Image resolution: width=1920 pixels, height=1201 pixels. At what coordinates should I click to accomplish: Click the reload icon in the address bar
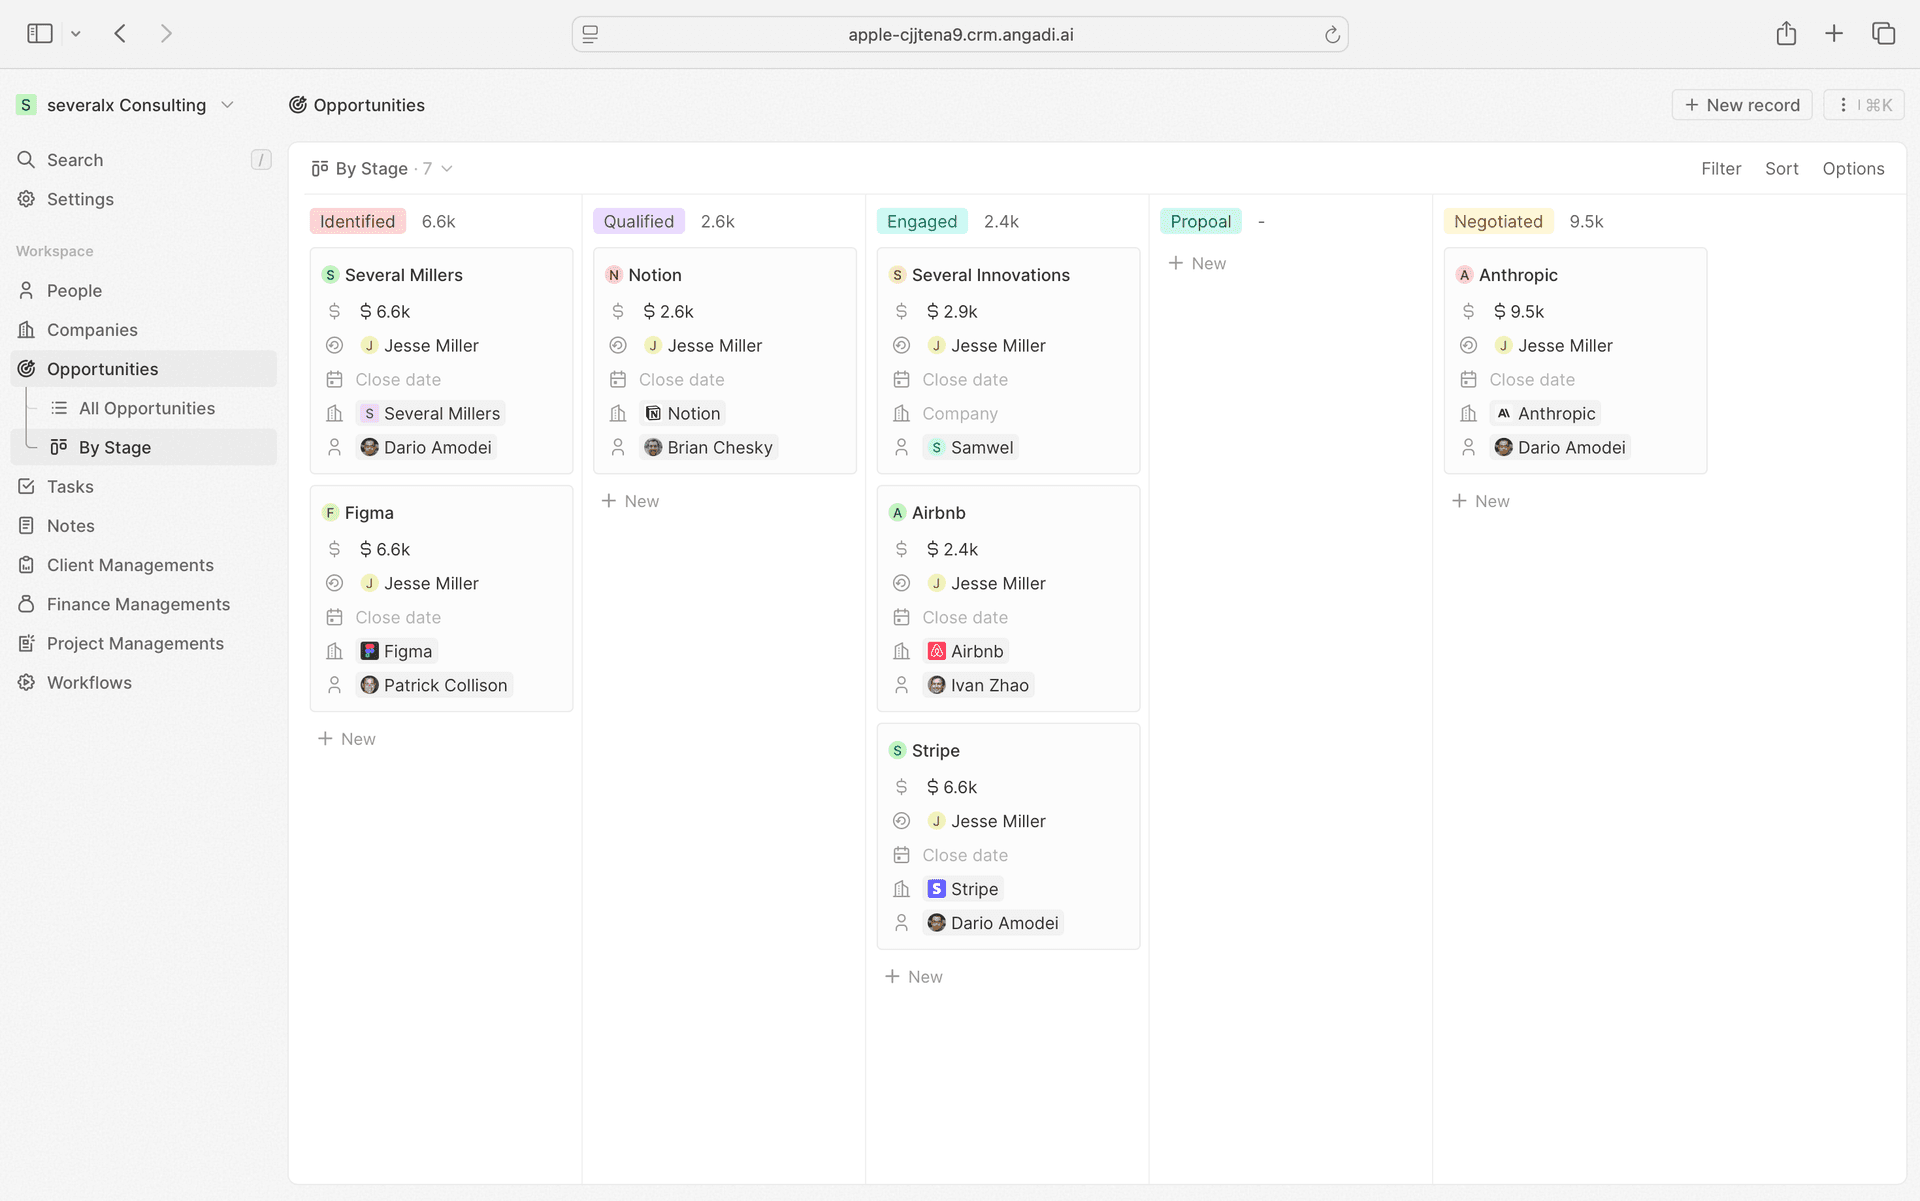coord(1332,34)
